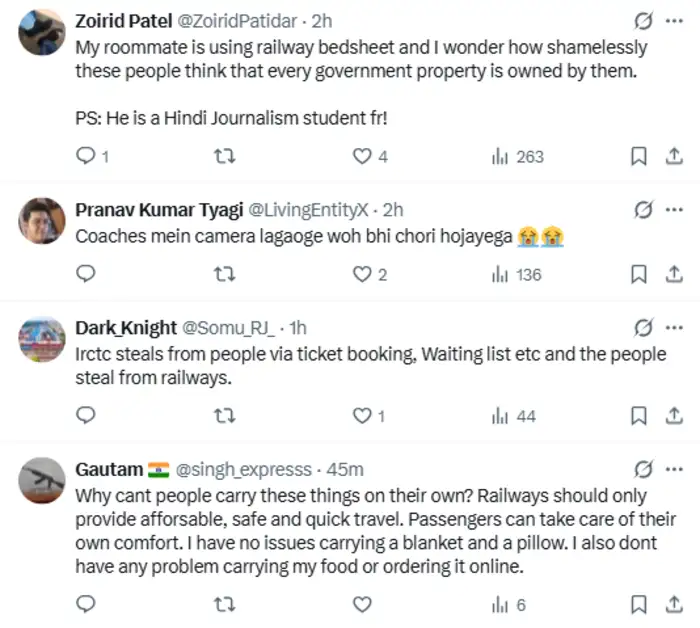
Task: Share Zoirid Patel's tweet
Action: coord(674,156)
